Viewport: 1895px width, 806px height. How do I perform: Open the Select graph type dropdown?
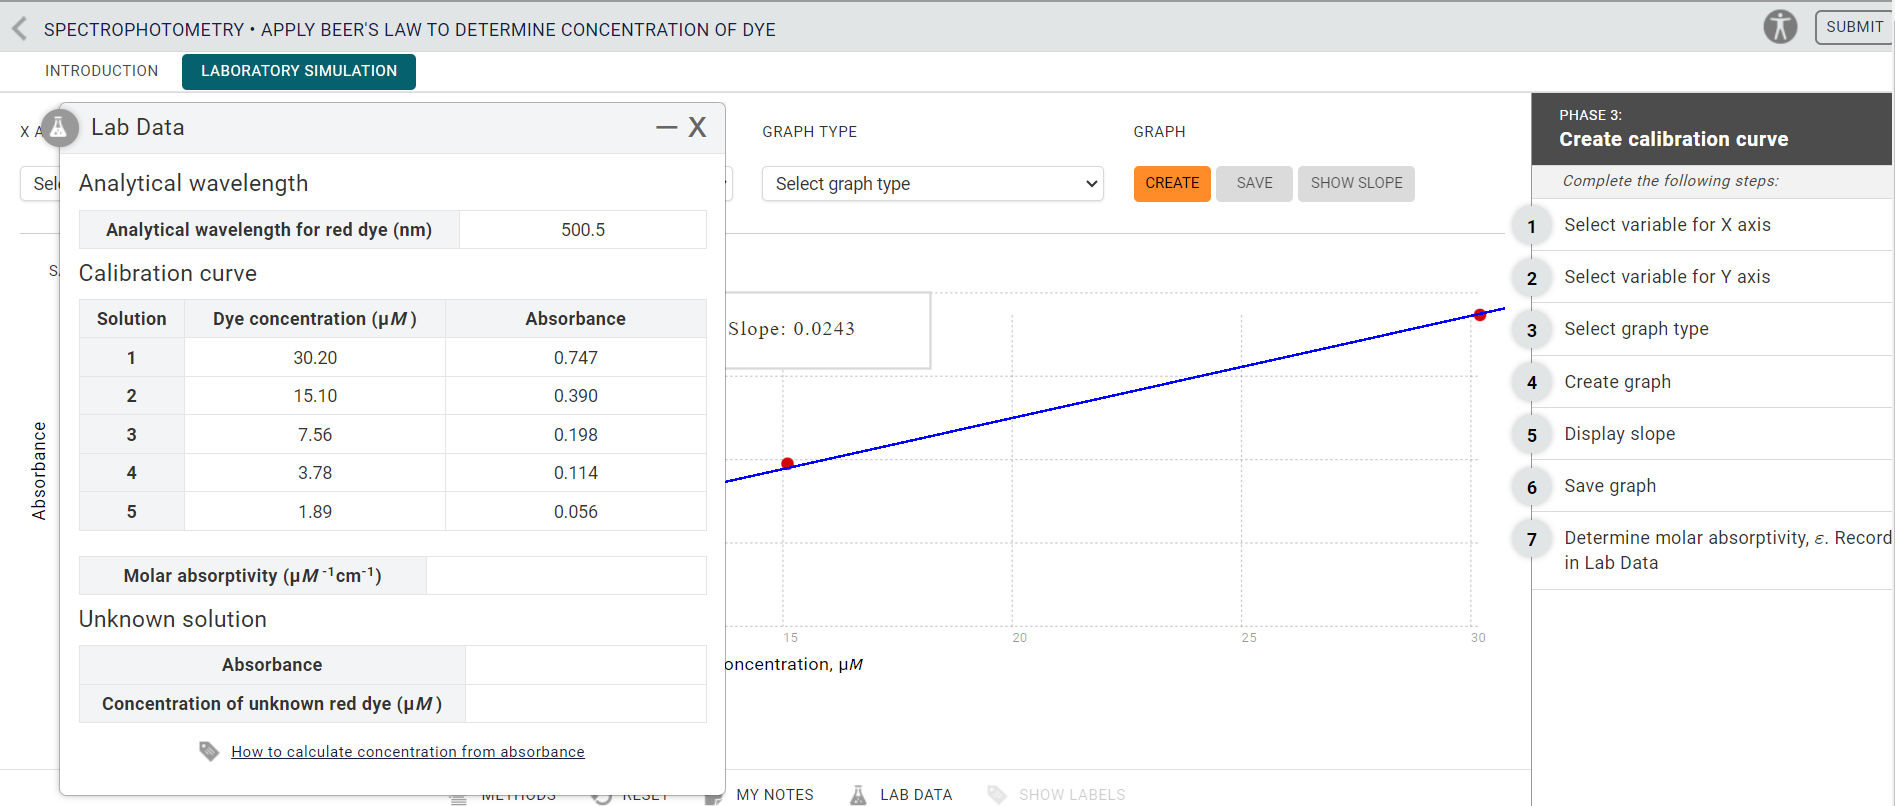coord(933,184)
